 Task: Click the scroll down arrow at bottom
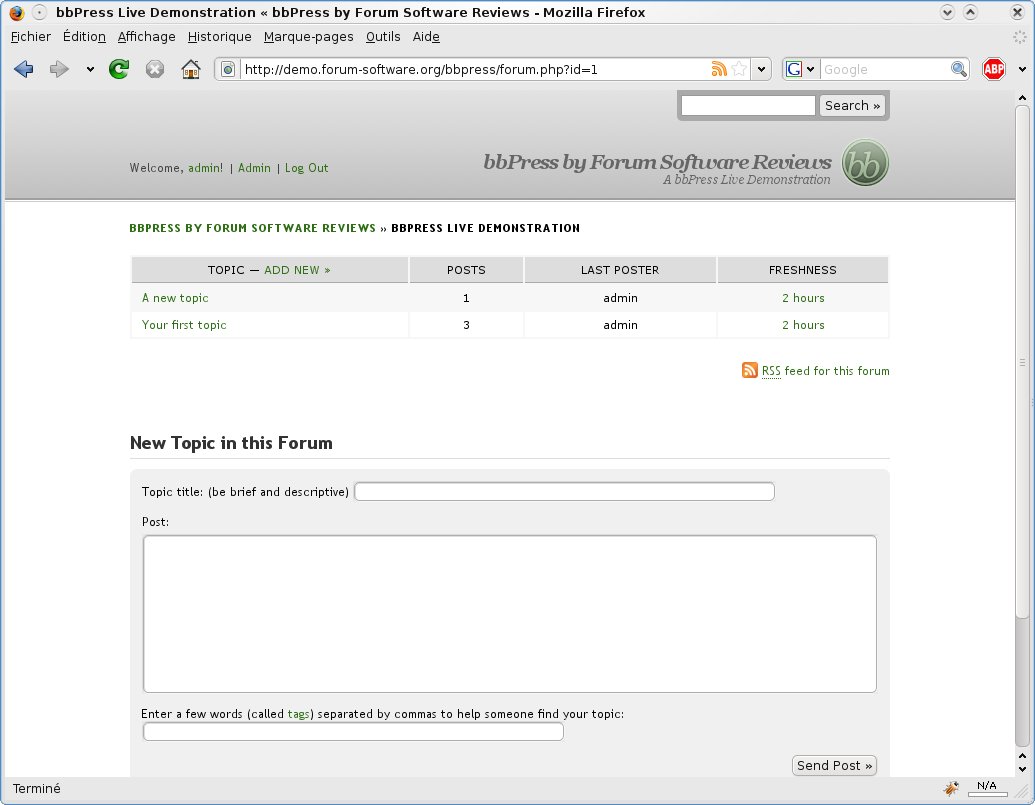click(x=1022, y=769)
